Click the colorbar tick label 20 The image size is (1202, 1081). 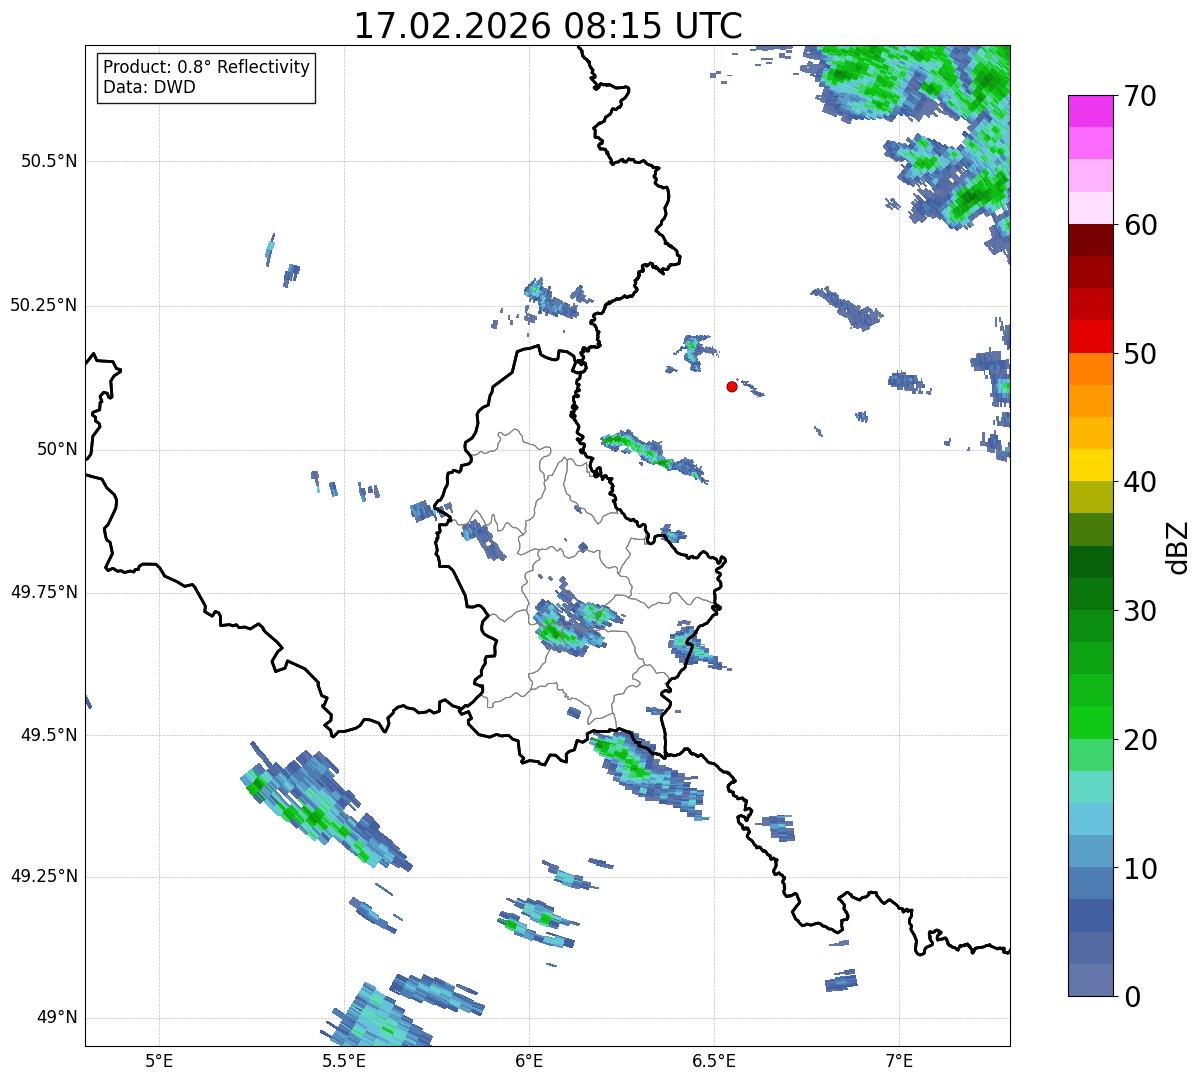1140,740
